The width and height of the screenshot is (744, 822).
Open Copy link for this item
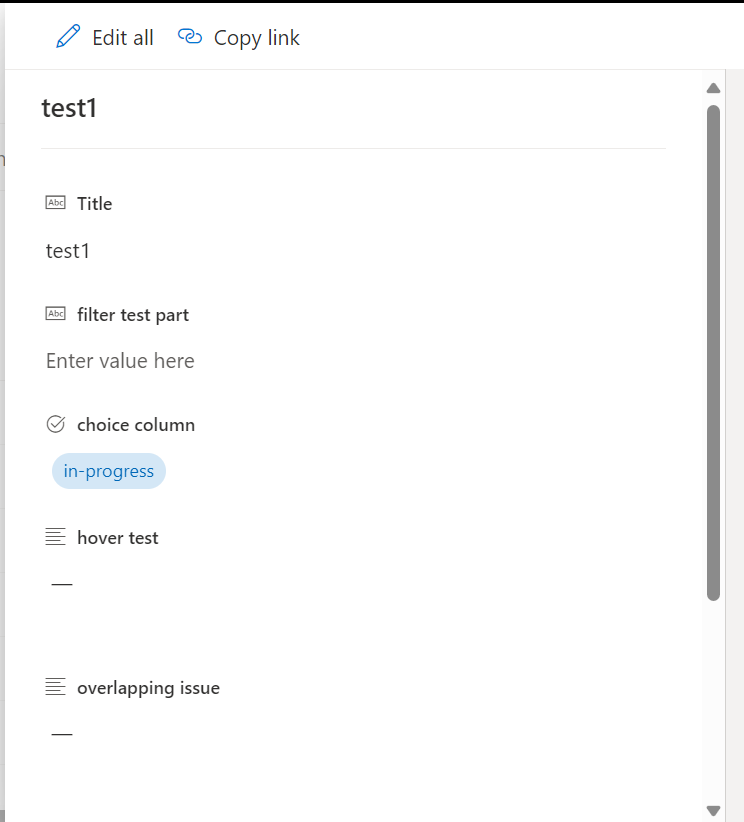pyautogui.click(x=255, y=37)
